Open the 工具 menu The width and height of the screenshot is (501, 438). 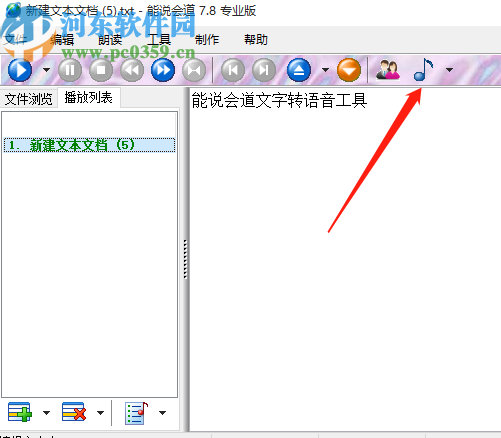[x=159, y=40]
